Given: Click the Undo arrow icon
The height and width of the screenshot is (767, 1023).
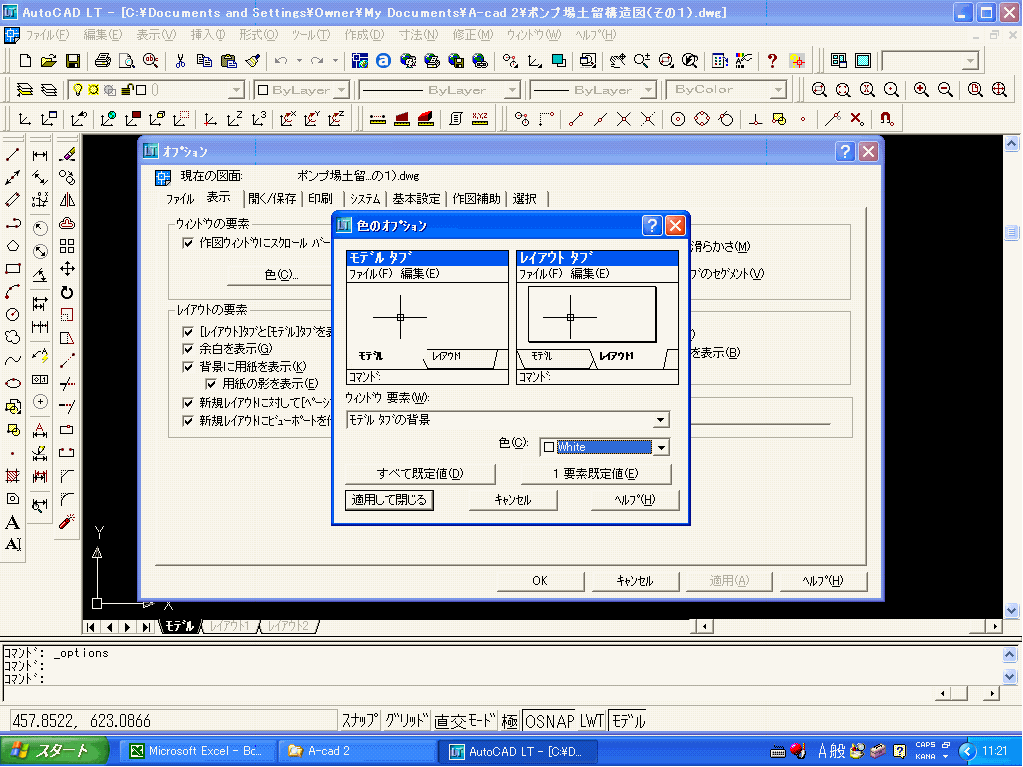Looking at the screenshot, I should pos(281,61).
